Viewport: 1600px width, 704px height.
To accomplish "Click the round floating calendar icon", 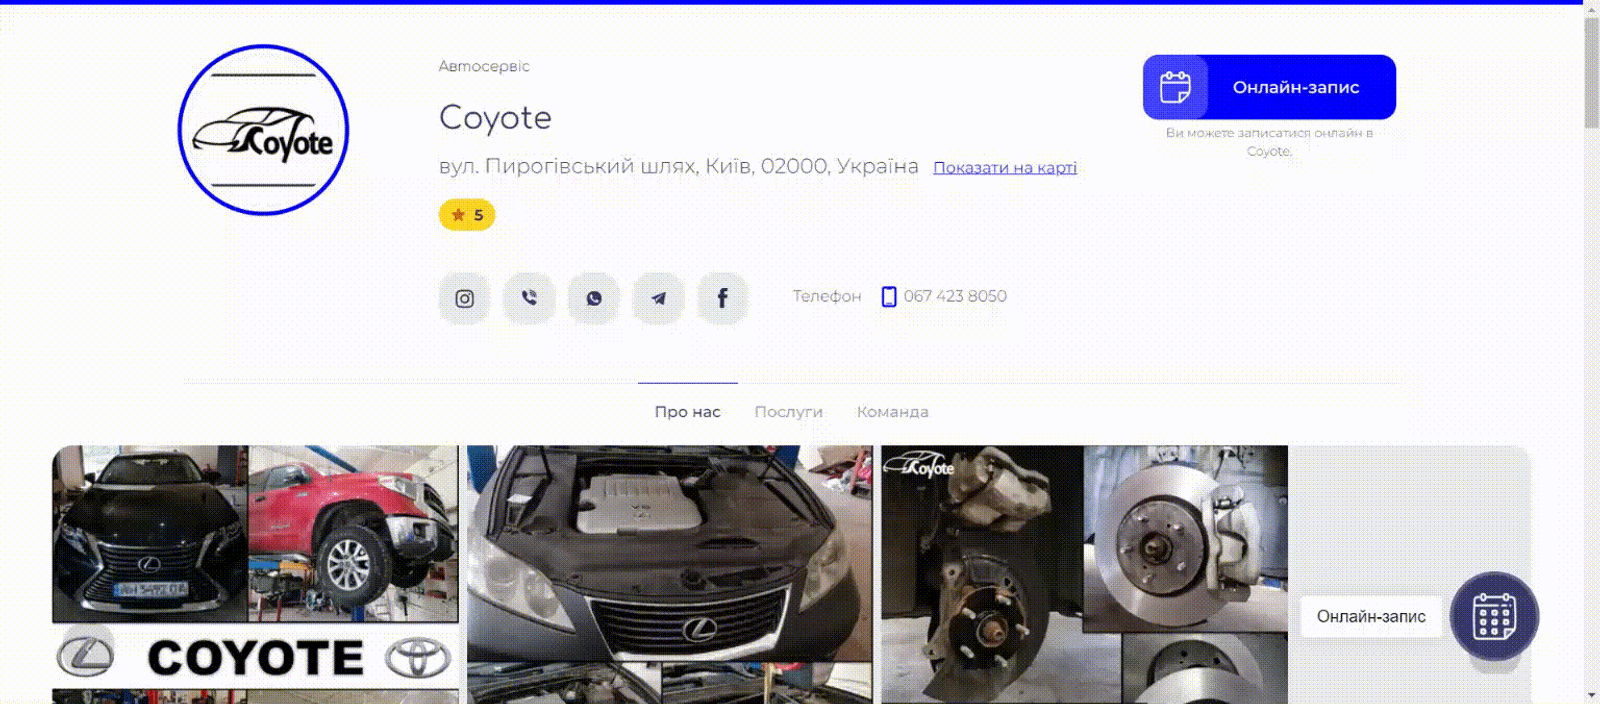I will click(x=1494, y=616).
